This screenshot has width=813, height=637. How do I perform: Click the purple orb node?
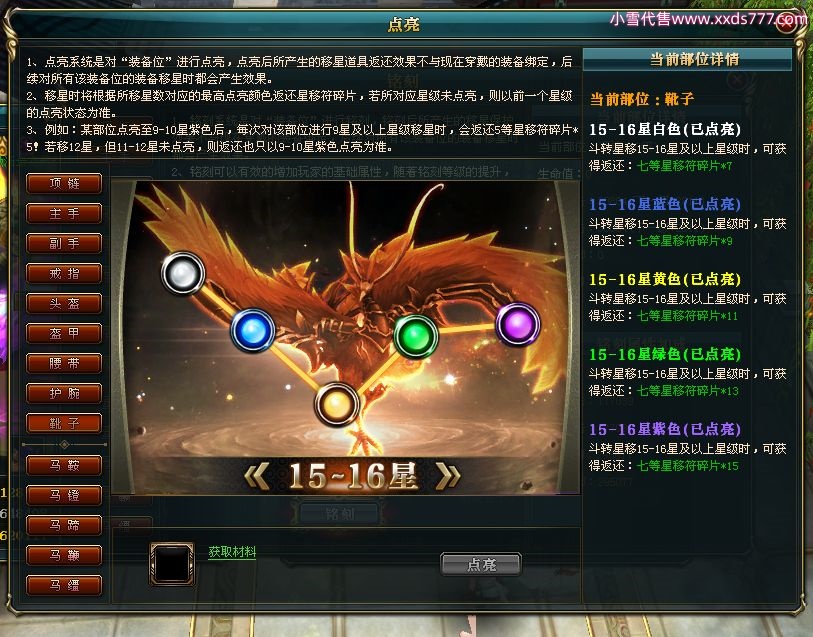(x=518, y=324)
